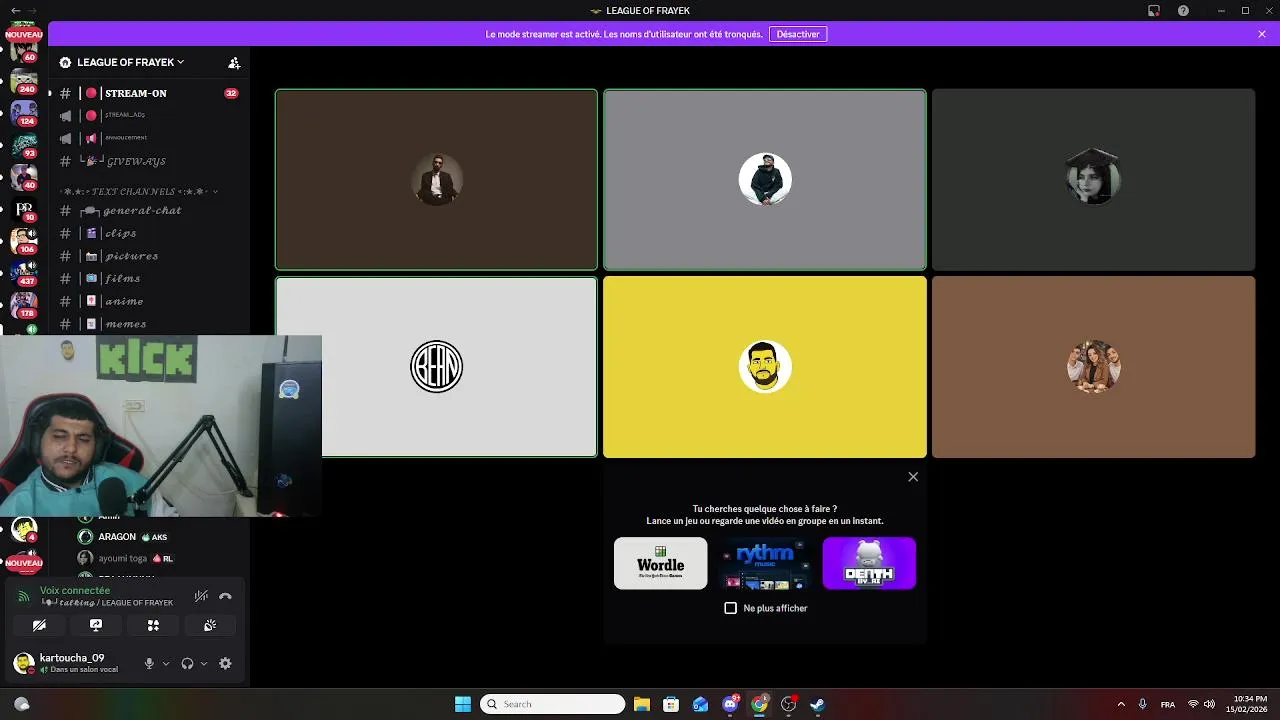Viewport: 1280px width, 720px height.
Task: Collapse the TEXT CHANNELS category
Action: tap(138, 191)
